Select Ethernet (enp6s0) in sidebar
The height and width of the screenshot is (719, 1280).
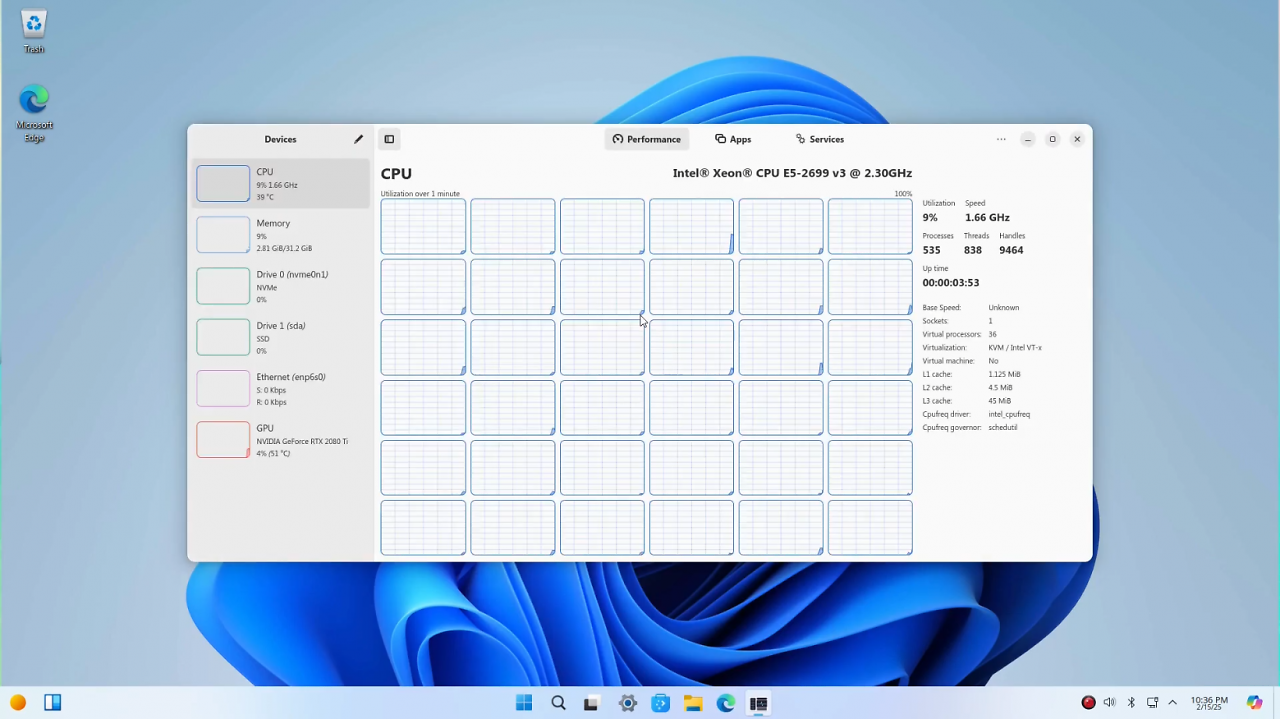click(281, 389)
